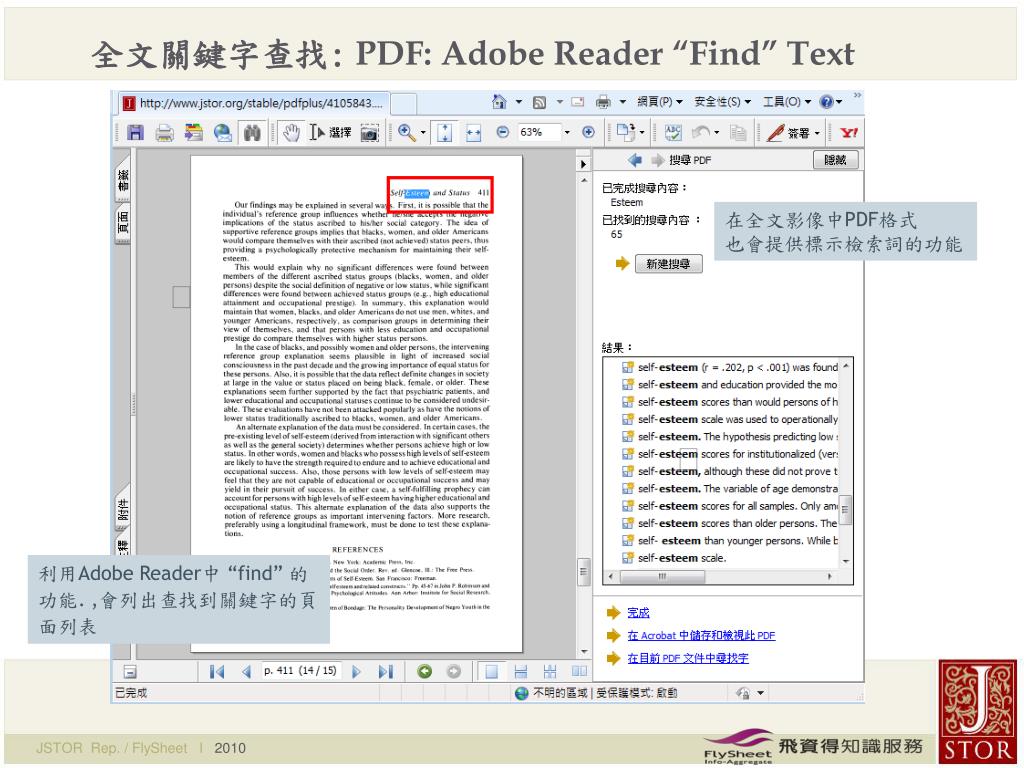
Task: Open the 網頁(P) menu
Action: [660, 102]
